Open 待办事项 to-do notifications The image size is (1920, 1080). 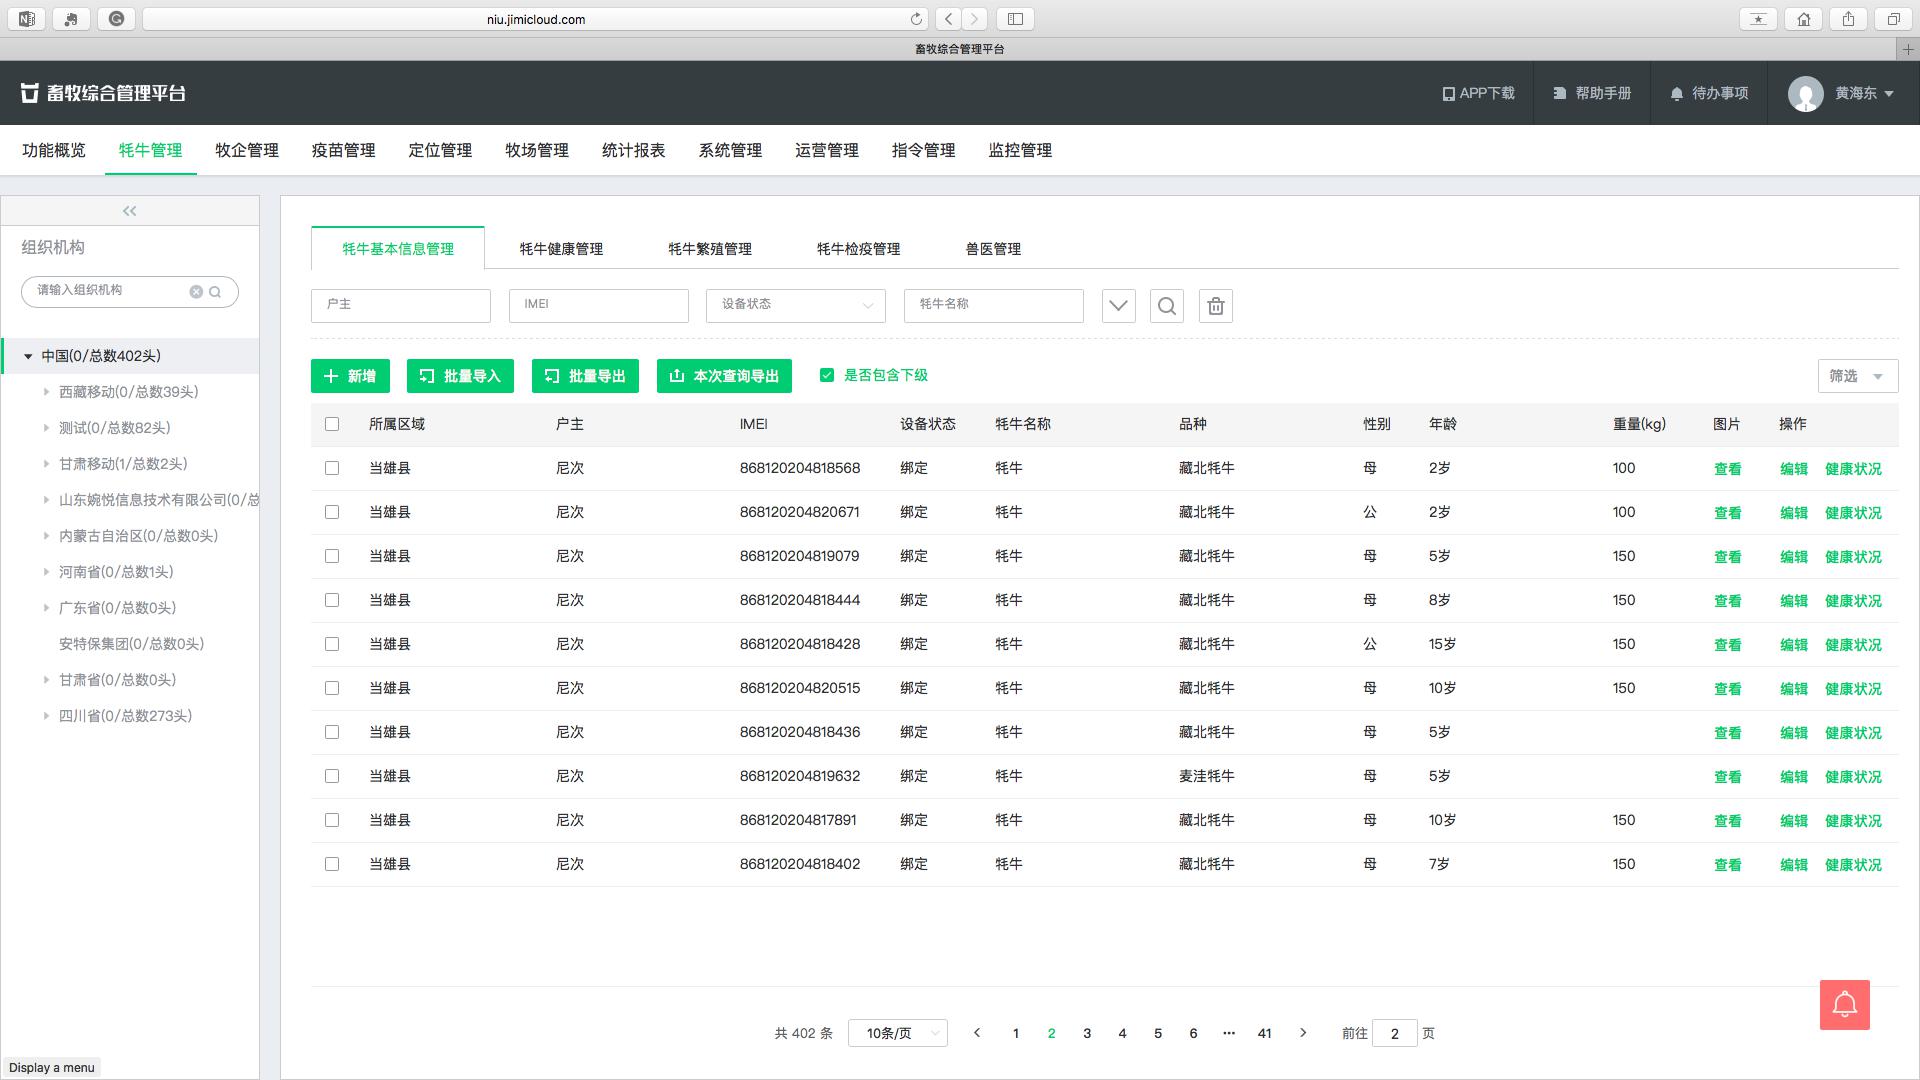[1709, 93]
